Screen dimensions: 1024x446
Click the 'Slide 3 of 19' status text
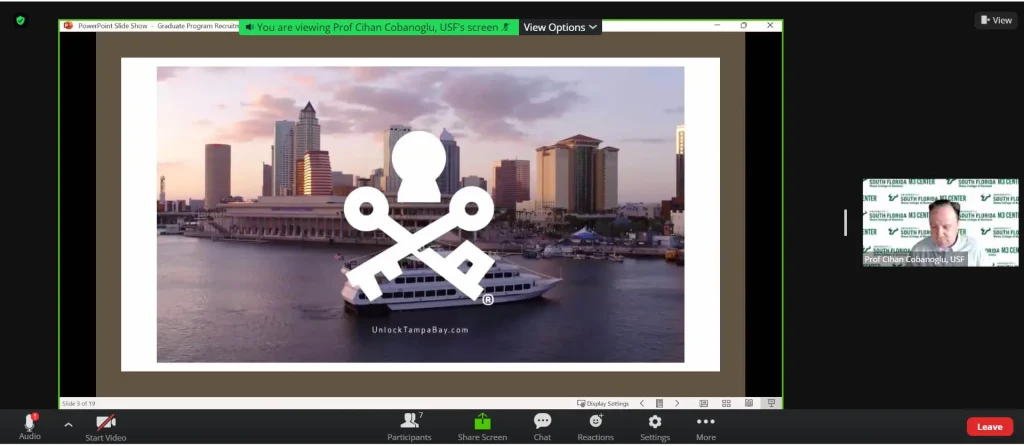(78, 404)
